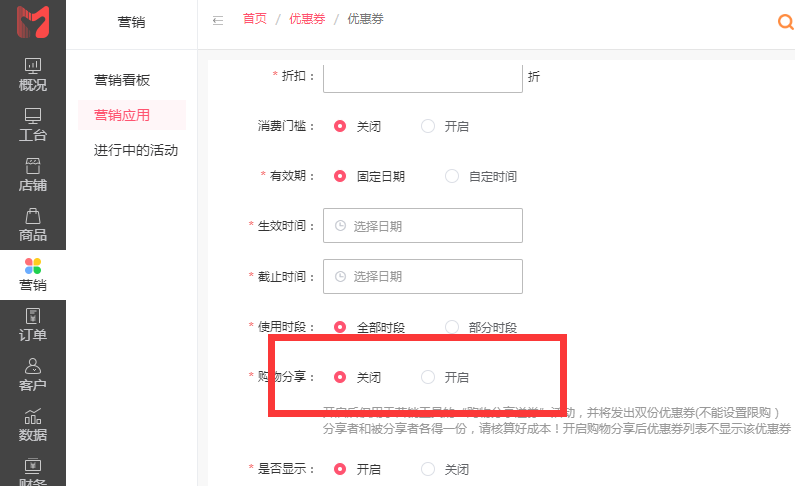Collapse the submenu with the fold icon
This screenshot has height=486, width=795.
coord(218,20)
